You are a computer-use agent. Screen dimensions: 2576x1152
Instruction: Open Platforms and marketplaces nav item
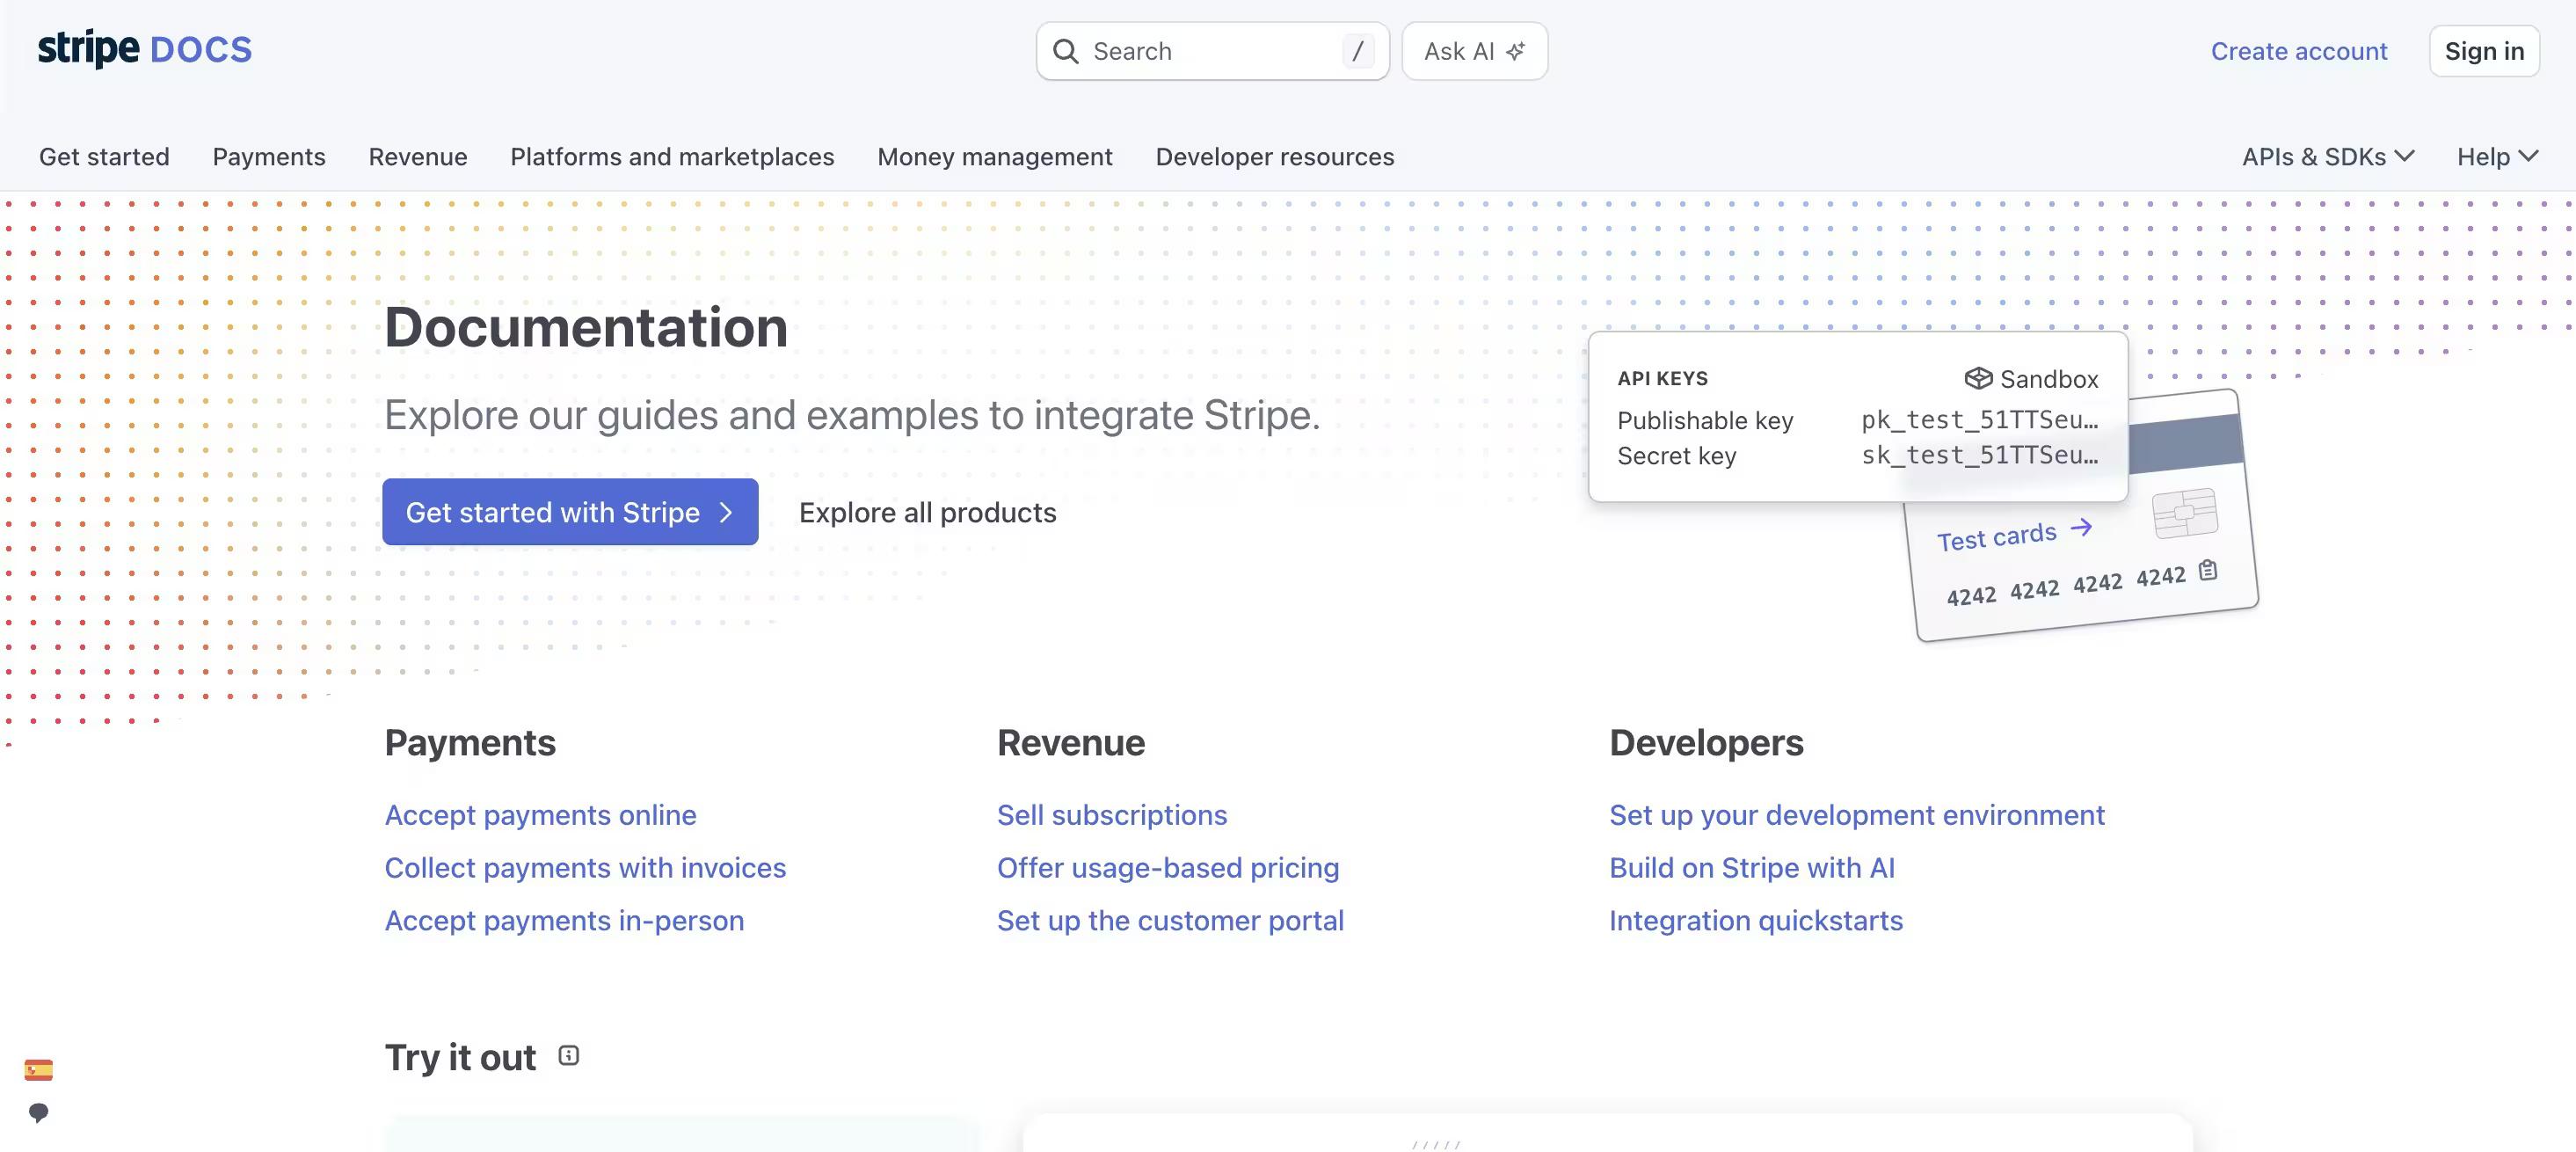pos(672,156)
